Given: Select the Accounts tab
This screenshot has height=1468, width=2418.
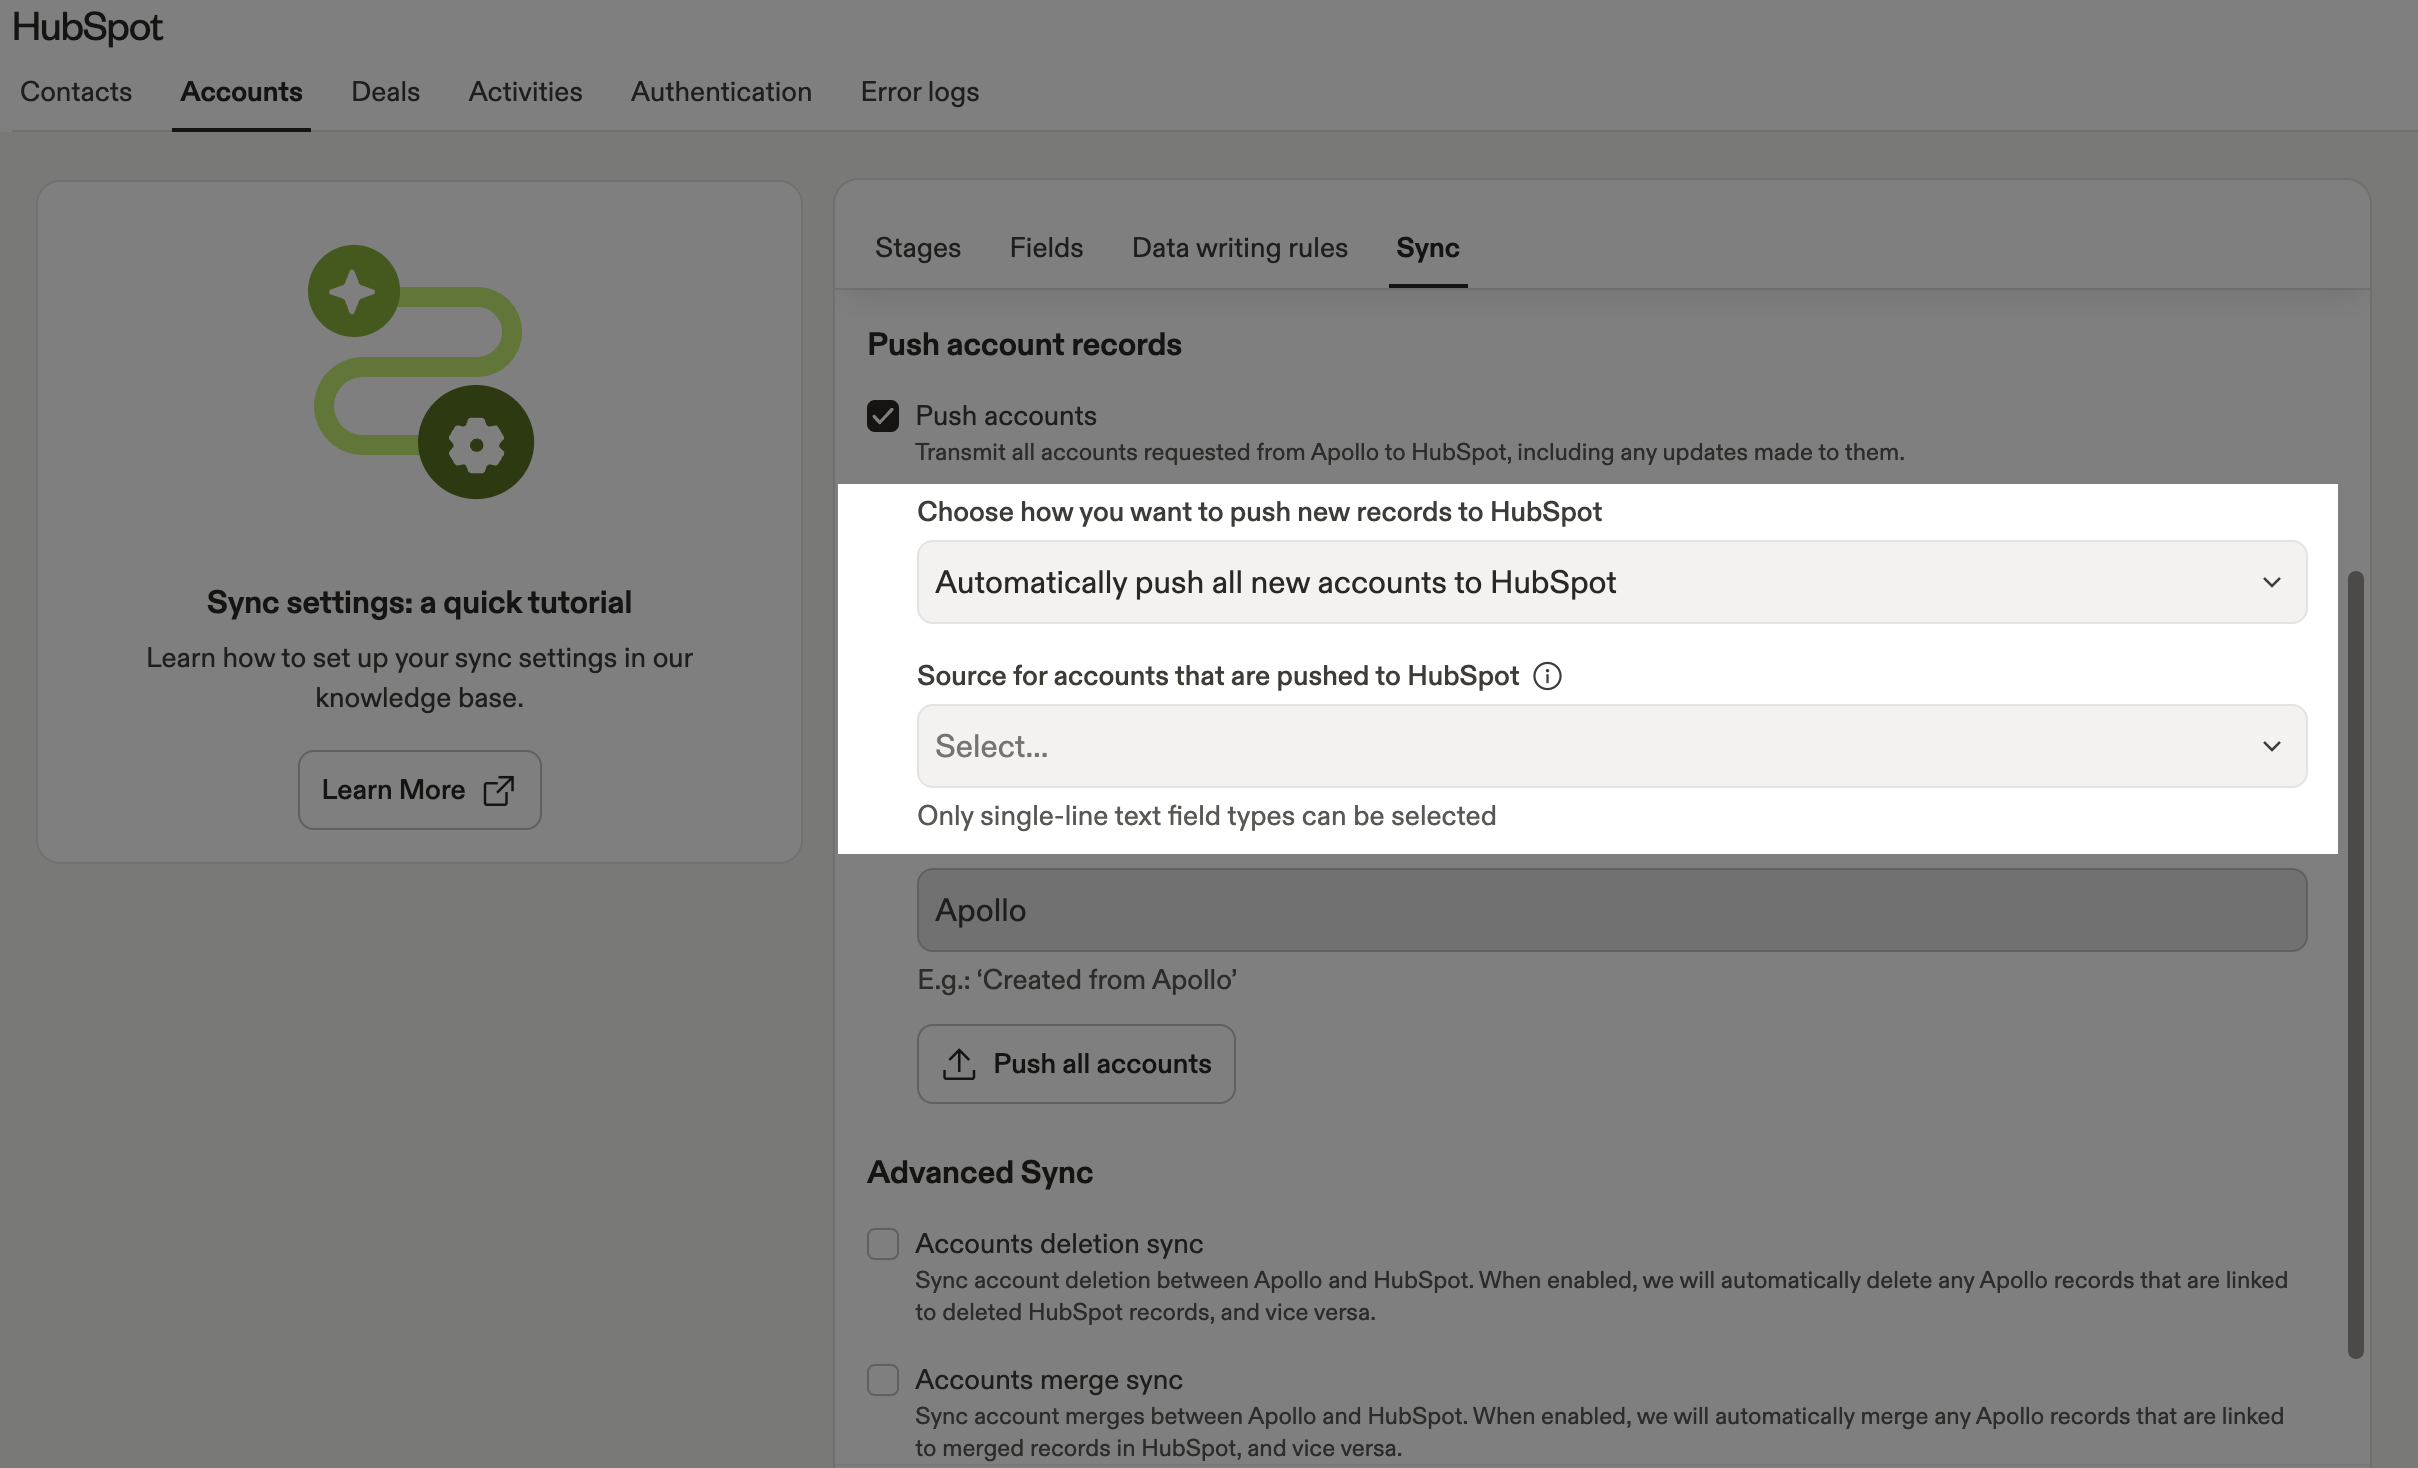Looking at the screenshot, I should 241,91.
